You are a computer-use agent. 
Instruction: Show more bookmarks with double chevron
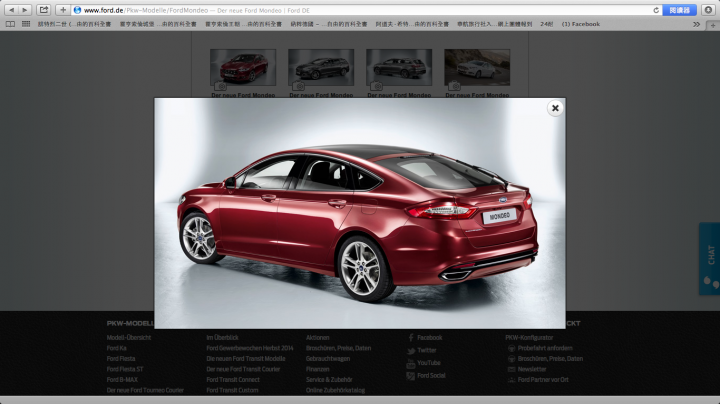point(697,24)
